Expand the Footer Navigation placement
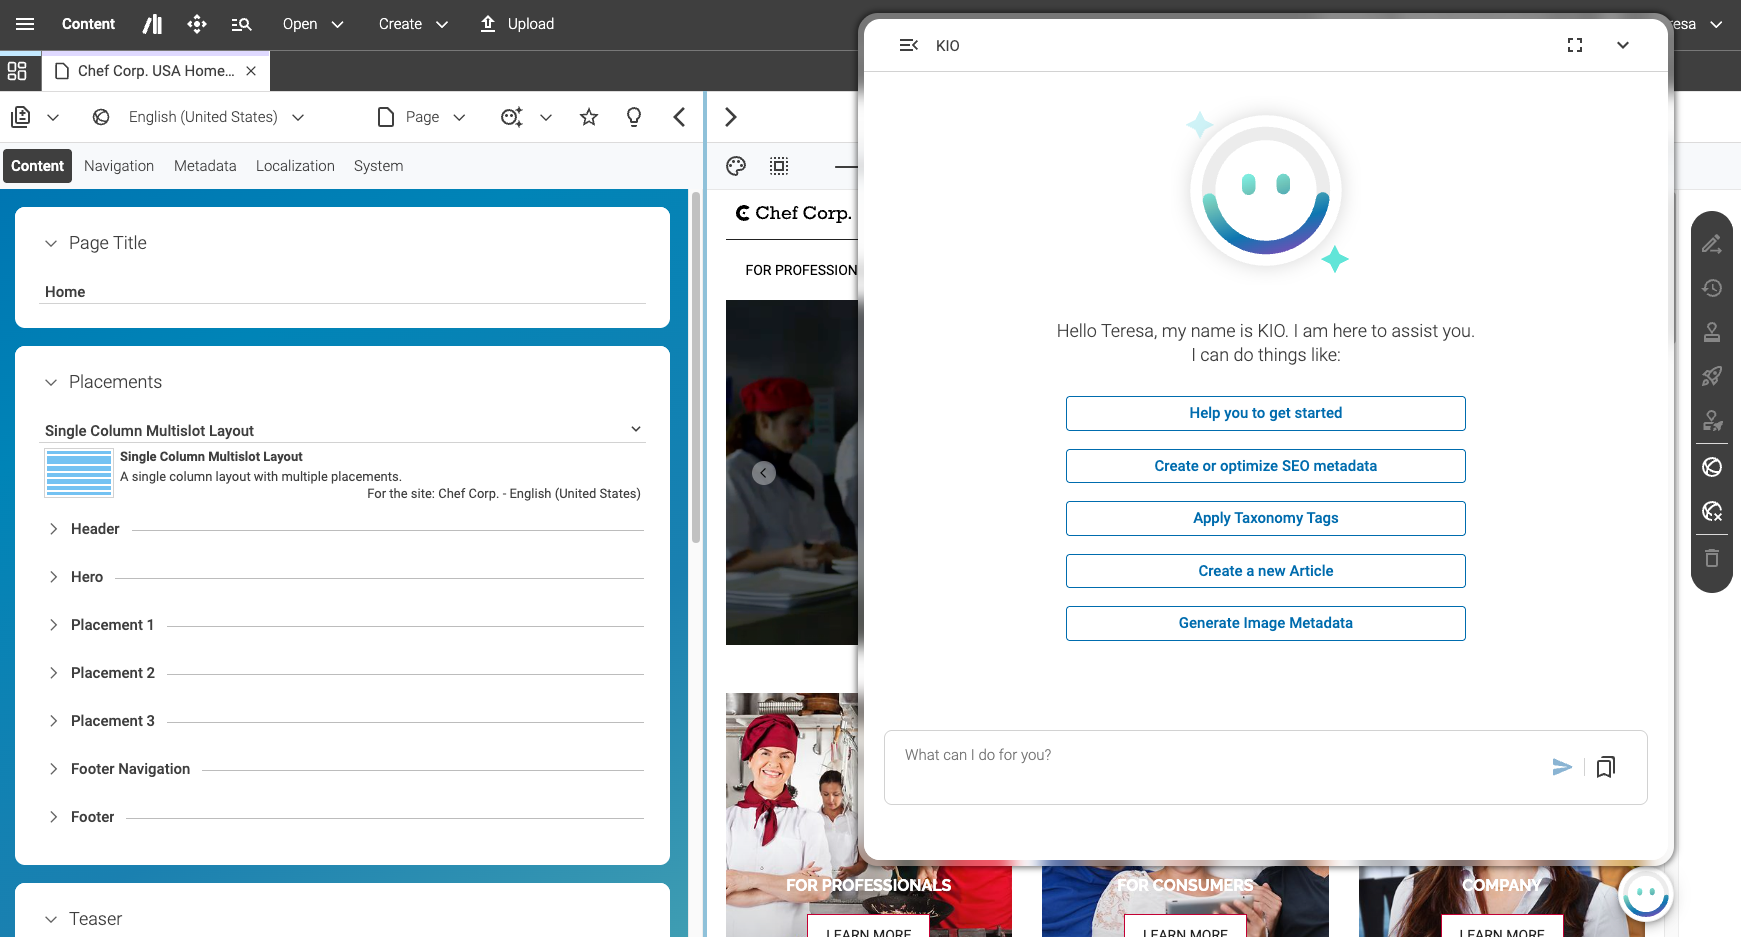The height and width of the screenshot is (937, 1741). pos(54,769)
